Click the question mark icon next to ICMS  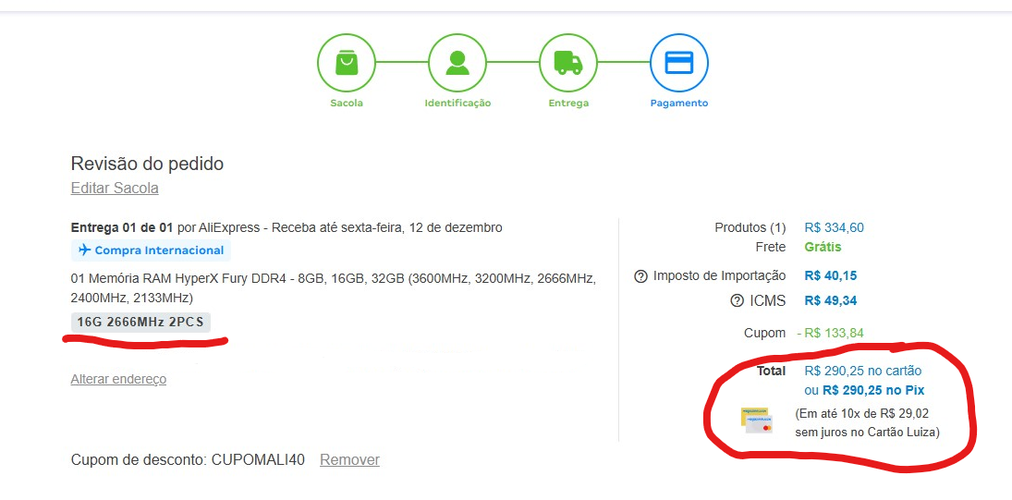(x=737, y=301)
